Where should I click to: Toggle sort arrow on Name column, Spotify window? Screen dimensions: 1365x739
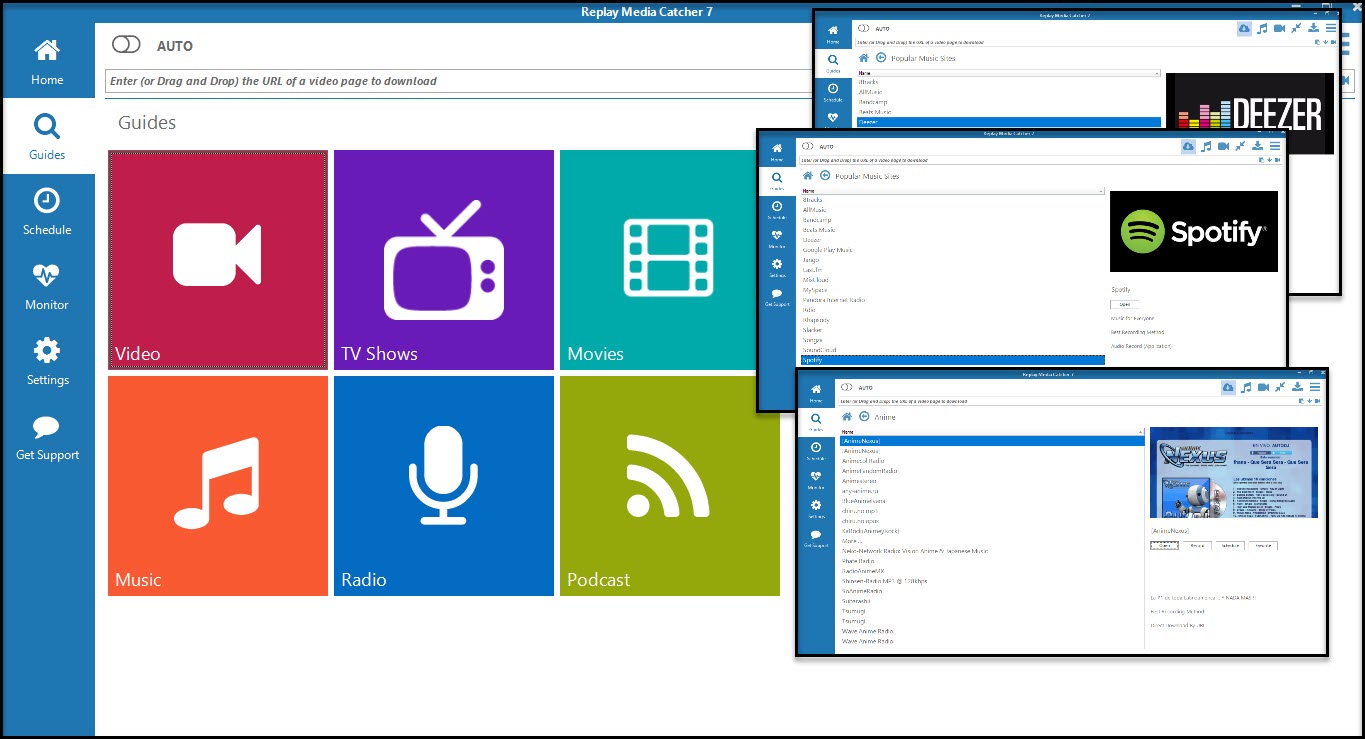(x=1101, y=190)
